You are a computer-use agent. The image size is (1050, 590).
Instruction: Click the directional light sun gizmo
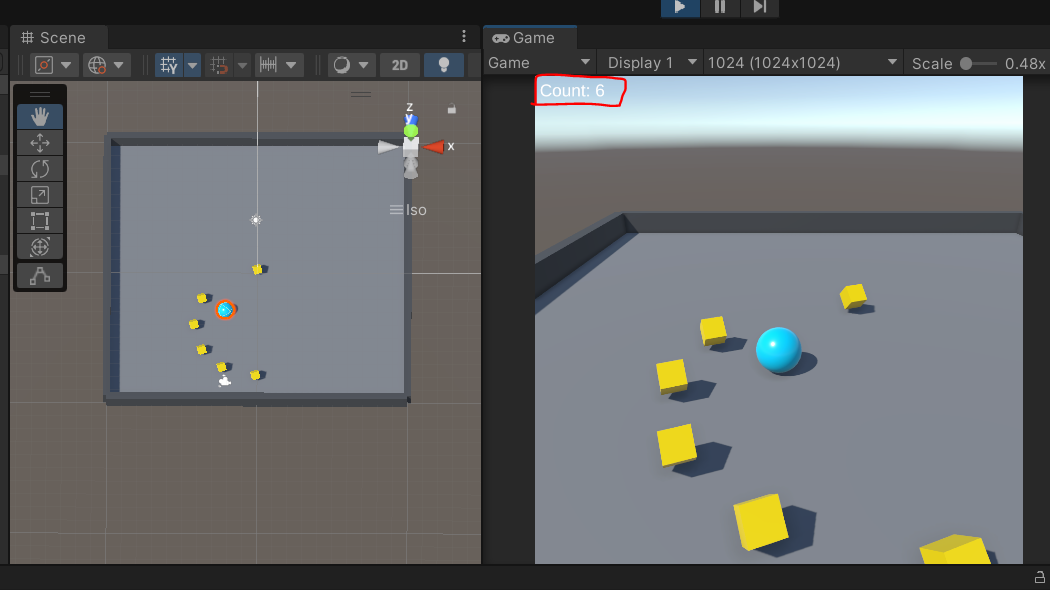(x=255, y=220)
